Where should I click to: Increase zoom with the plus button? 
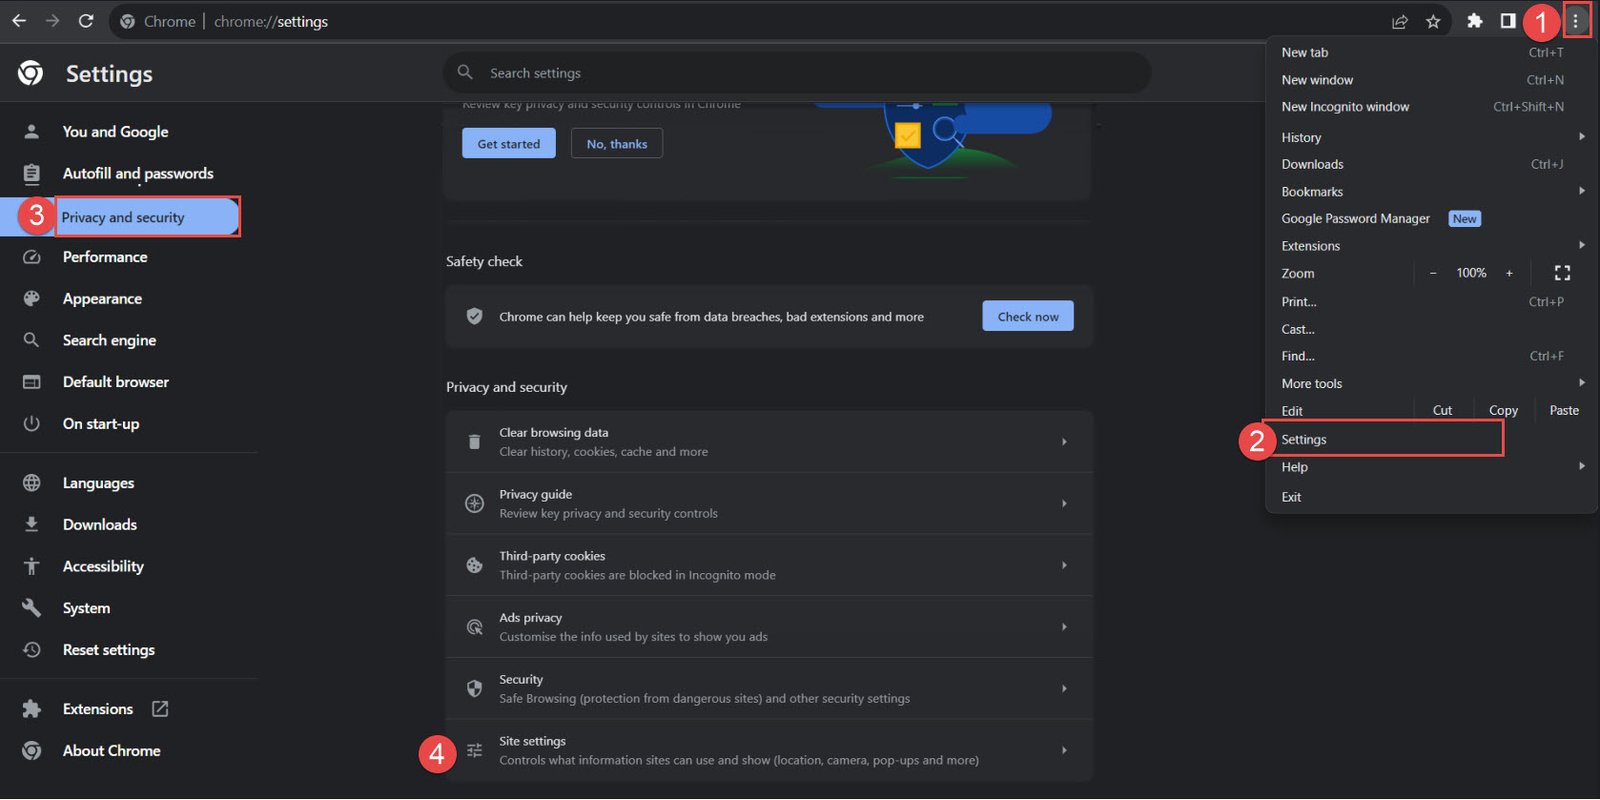(x=1509, y=273)
